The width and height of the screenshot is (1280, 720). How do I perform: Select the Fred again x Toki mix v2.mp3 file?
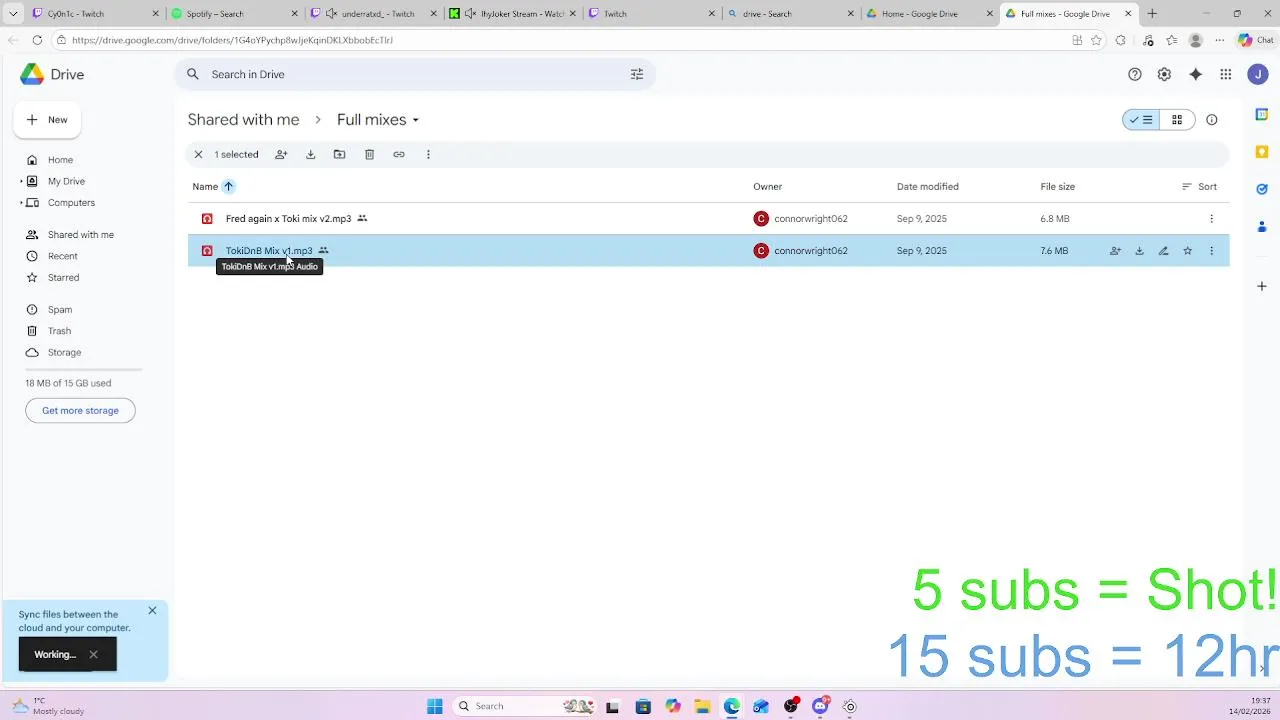click(x=708, y=219)
